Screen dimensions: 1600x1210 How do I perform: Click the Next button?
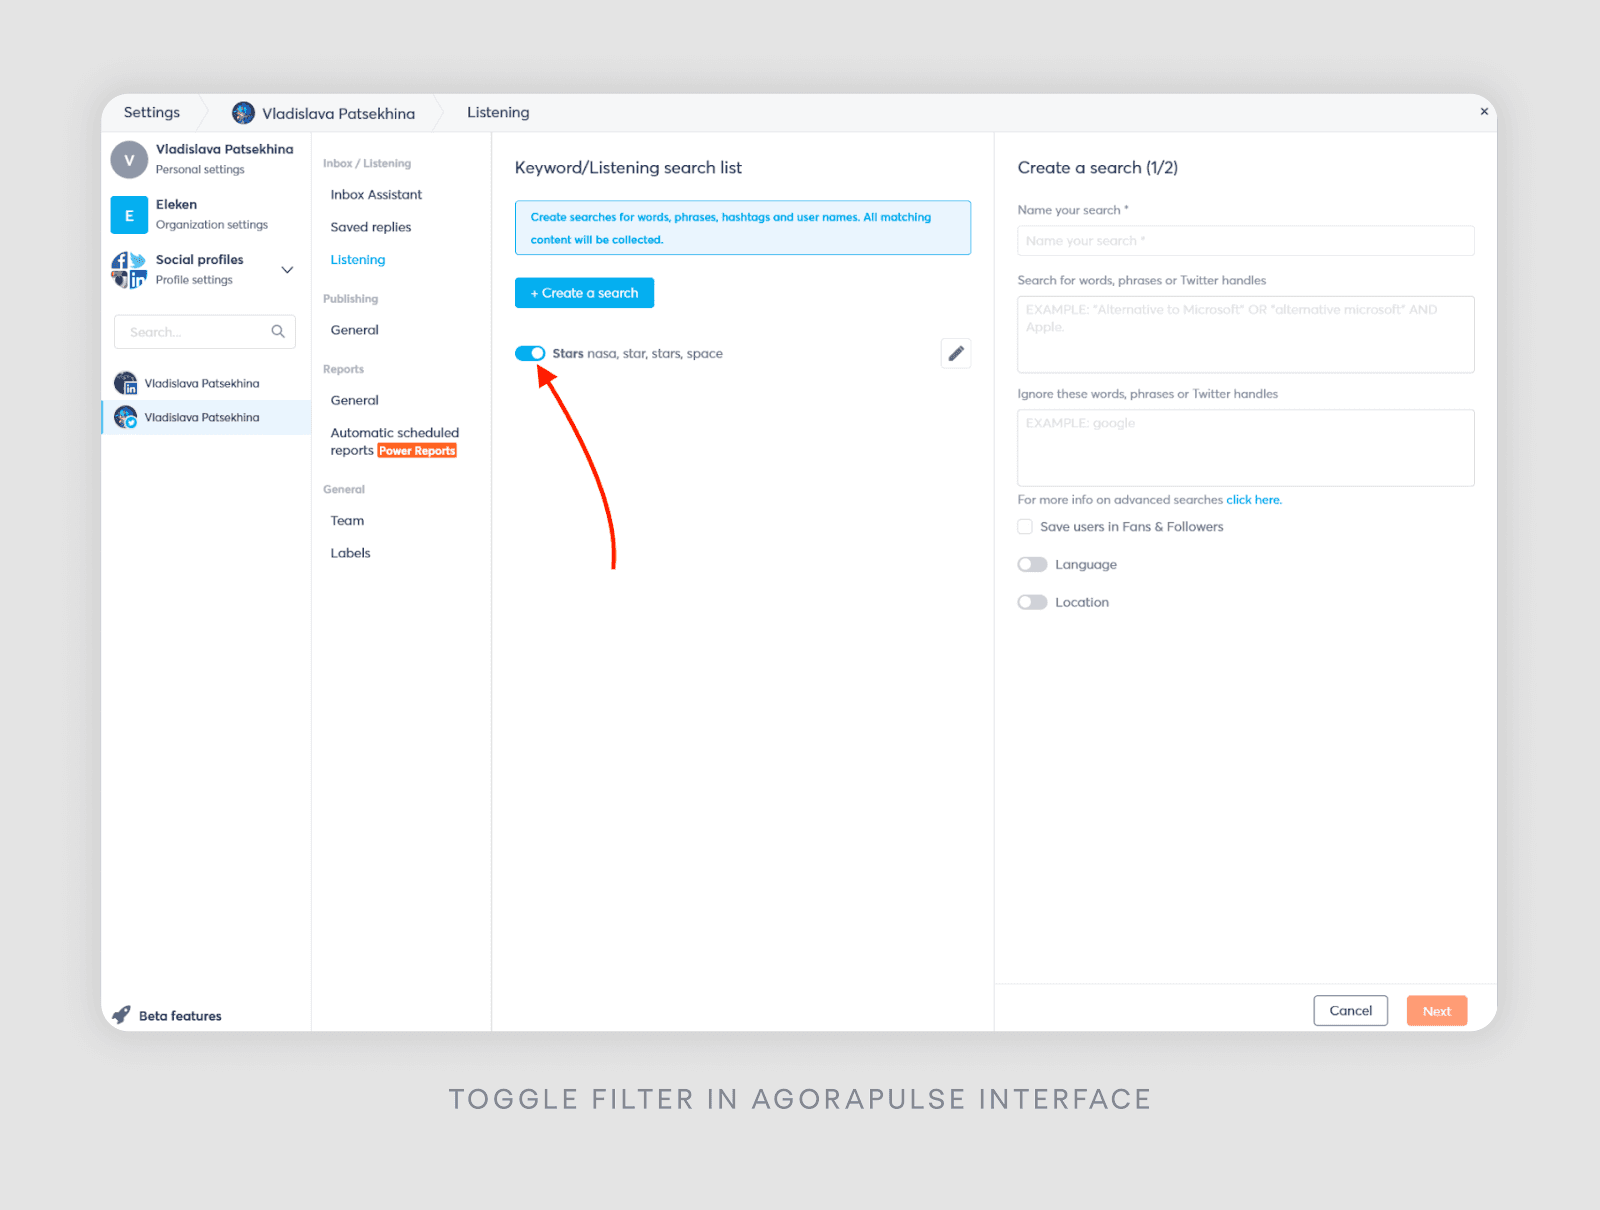pyautogui.click(x=1437, y=1011)
